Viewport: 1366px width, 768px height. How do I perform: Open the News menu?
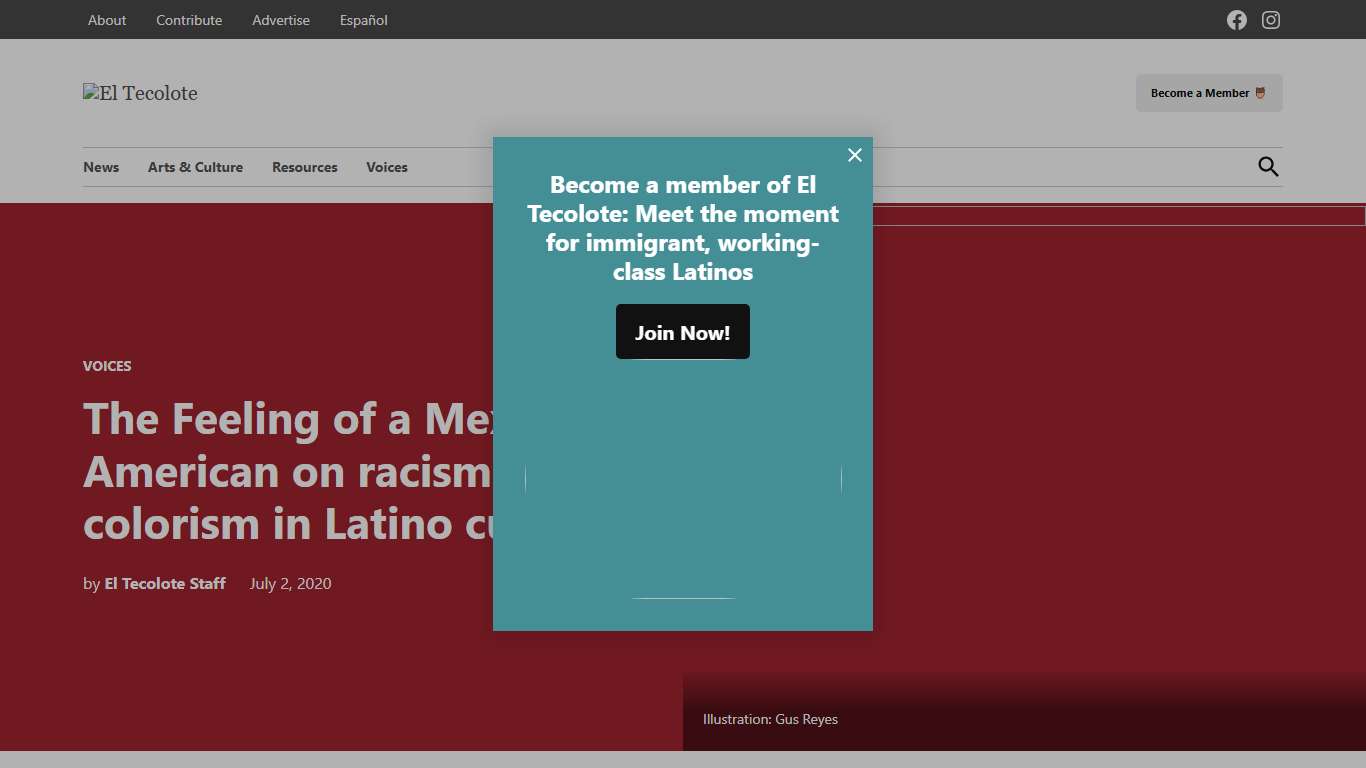point(101,167)
